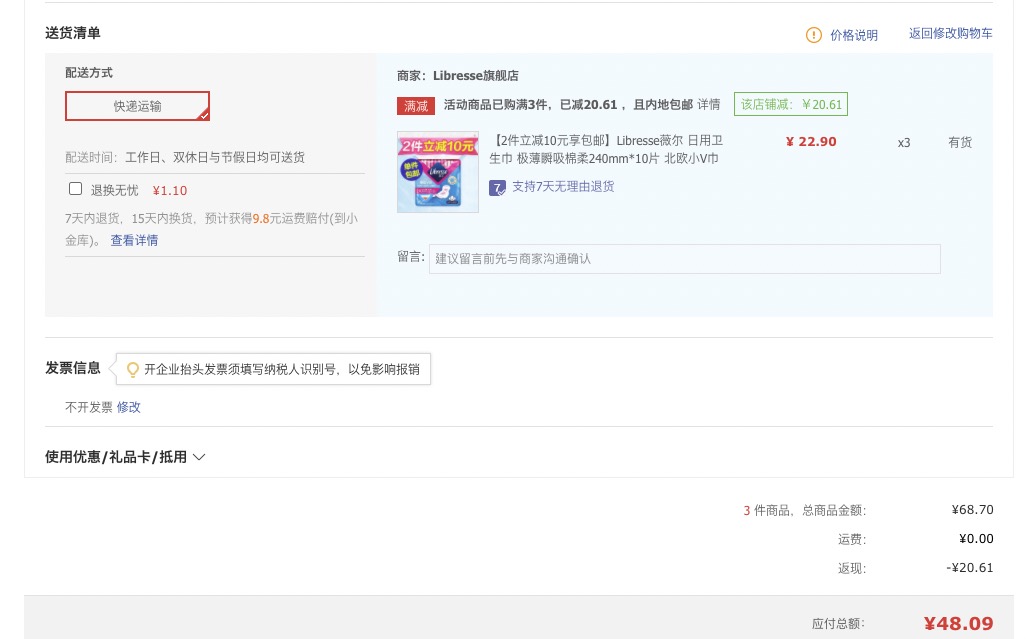Click the Libresse旗舰店 merchant name
The image size is (1027, 639).
point(476,75)
